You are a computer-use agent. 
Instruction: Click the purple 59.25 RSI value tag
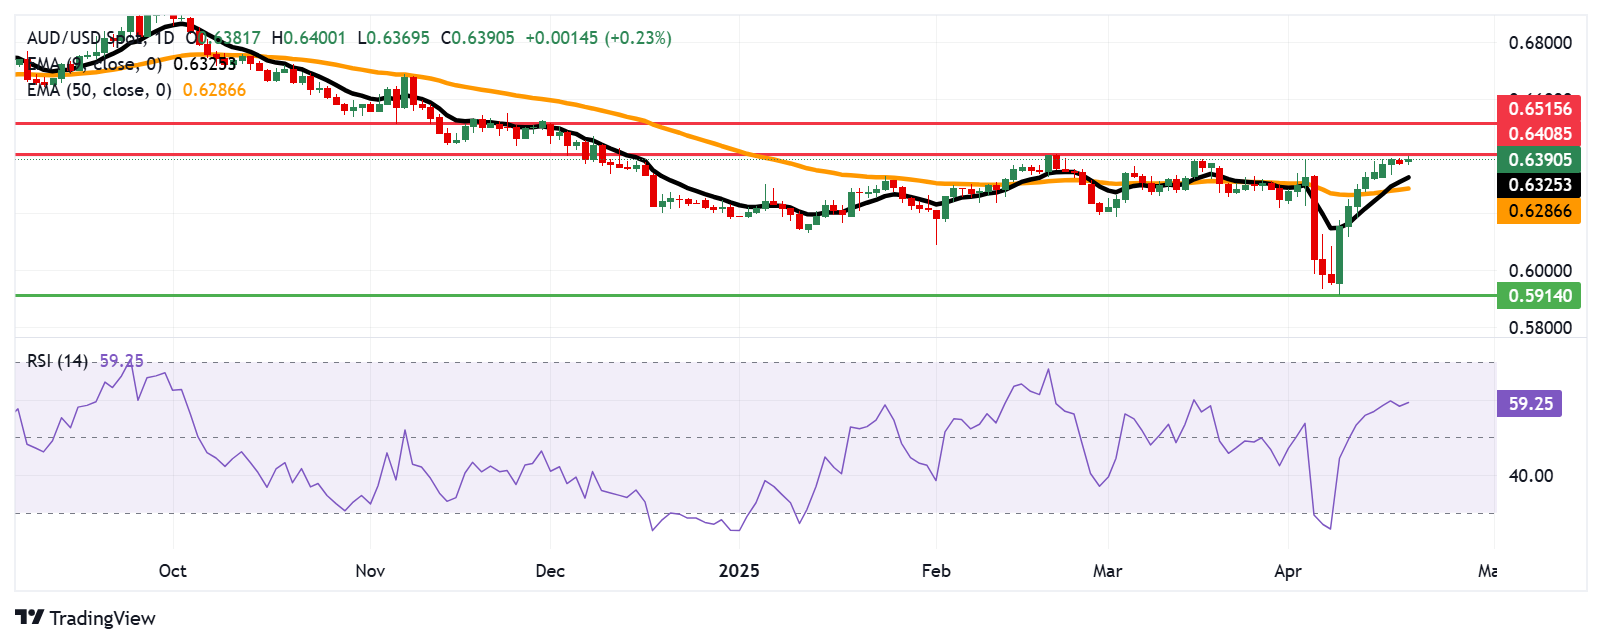[1530, 404]
